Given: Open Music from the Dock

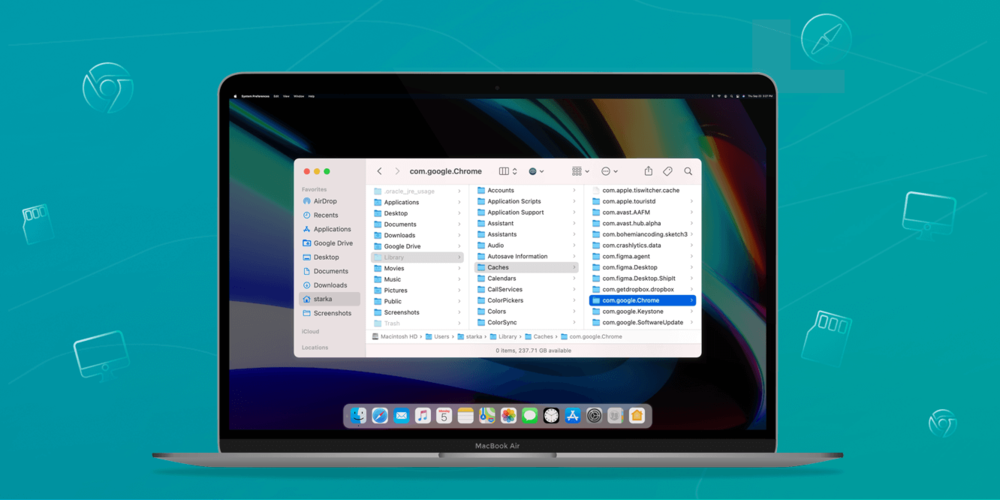Looking at the screenshot, I should click(423, 416).
